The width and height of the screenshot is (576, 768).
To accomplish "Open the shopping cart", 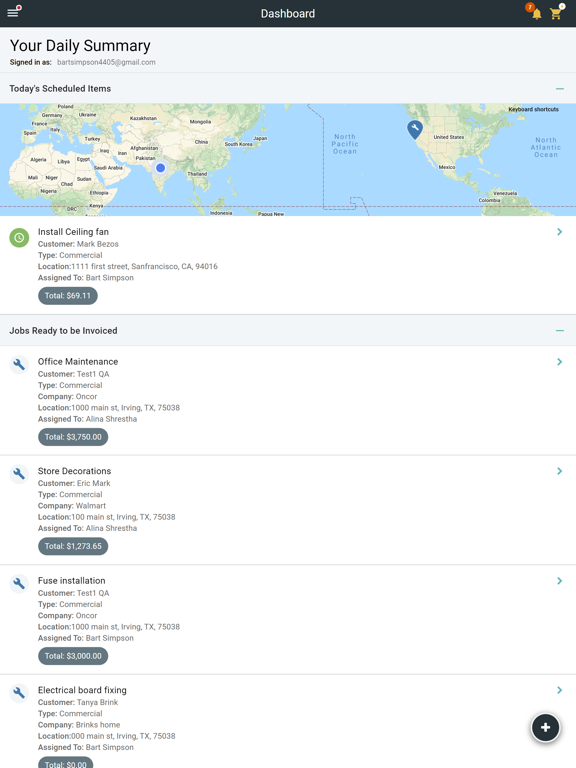I will pos(555,13).
